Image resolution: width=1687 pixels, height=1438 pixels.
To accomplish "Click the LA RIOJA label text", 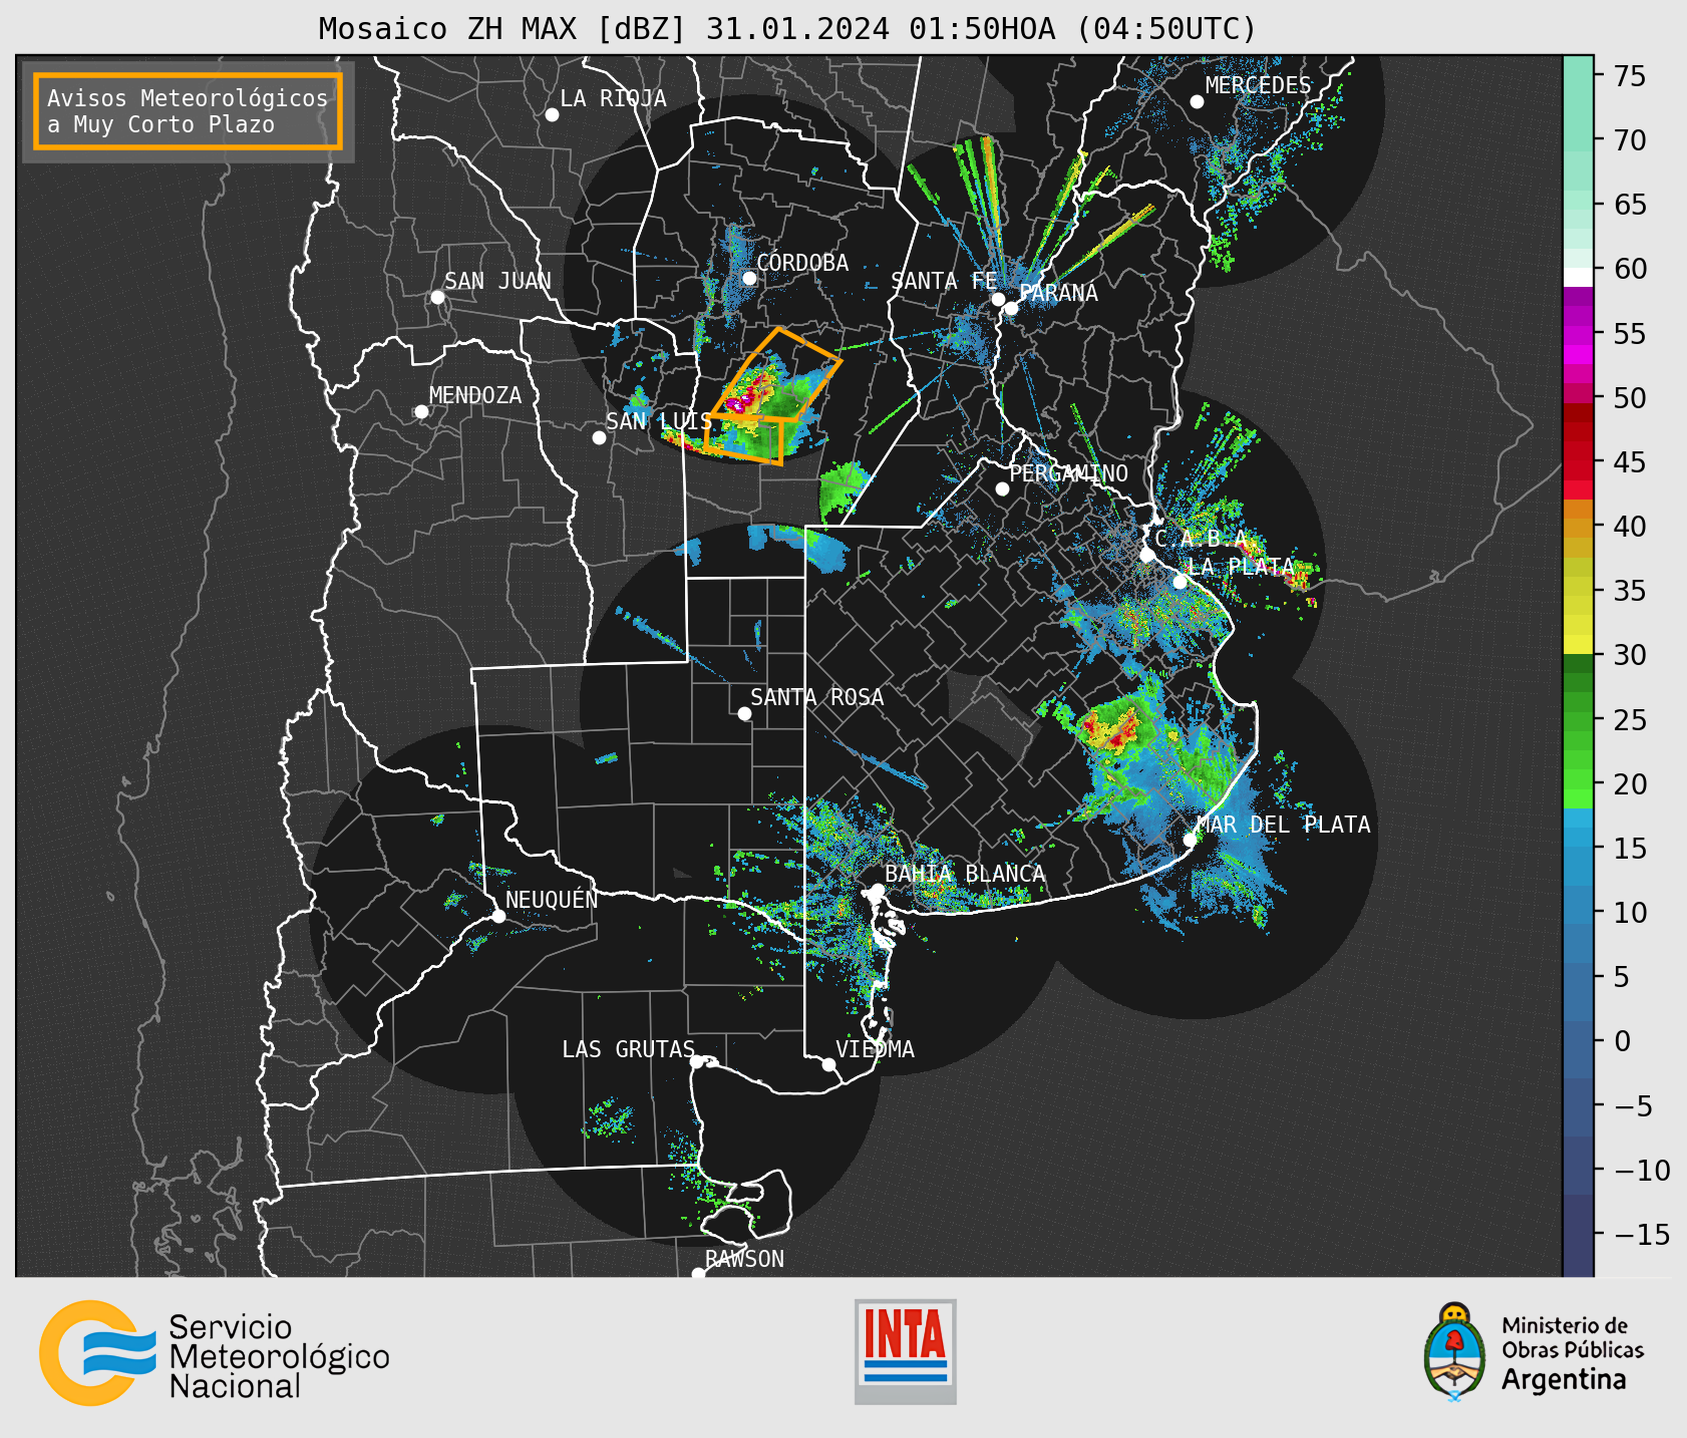I will tap(613, 98).
